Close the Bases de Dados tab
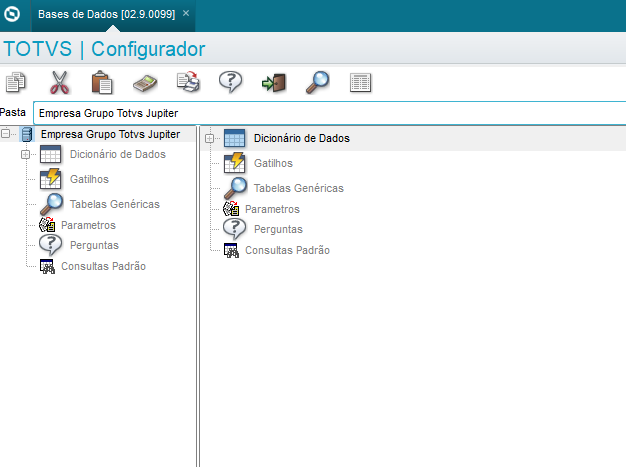The width and height of the screenshot is (626, 467). [x=186, y=13]
